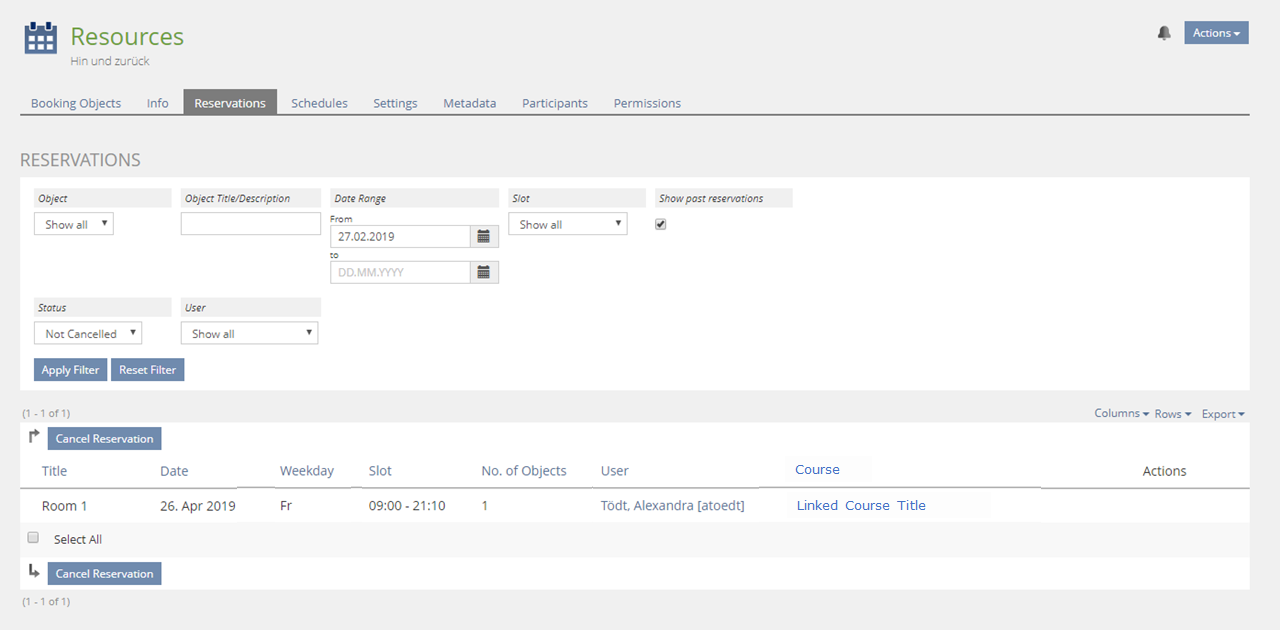Open the 'to' date calendar picker

484,272
